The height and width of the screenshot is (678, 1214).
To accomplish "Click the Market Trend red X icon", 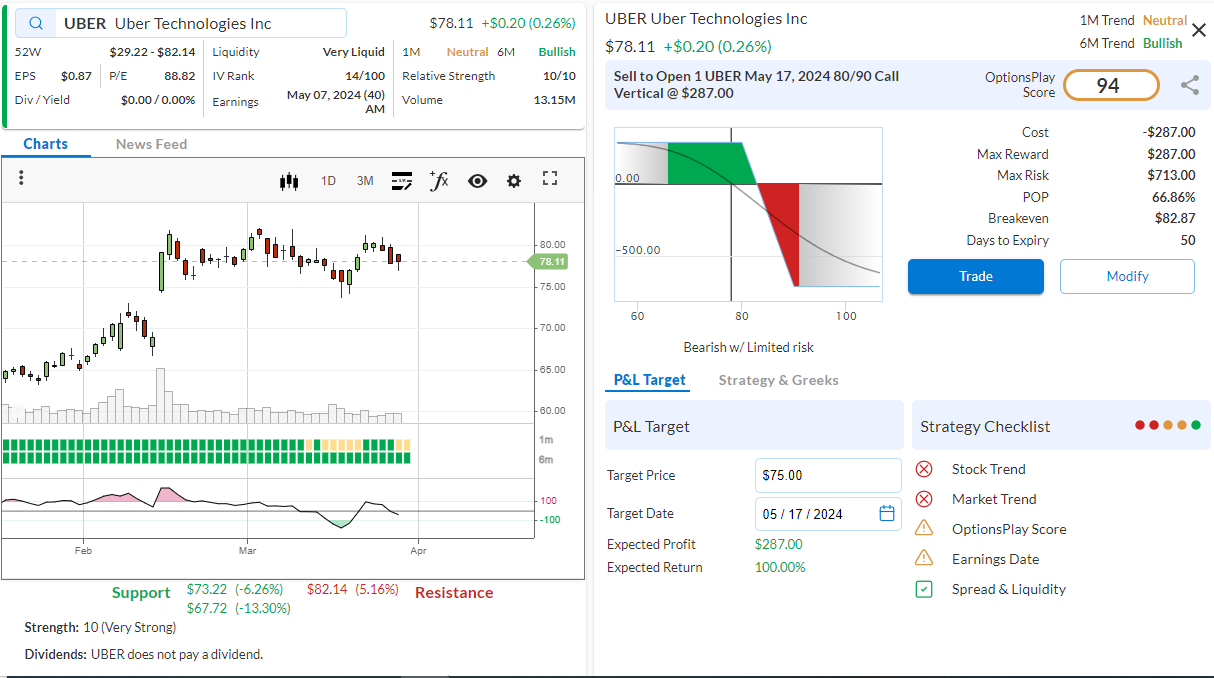I will [924, 499].
